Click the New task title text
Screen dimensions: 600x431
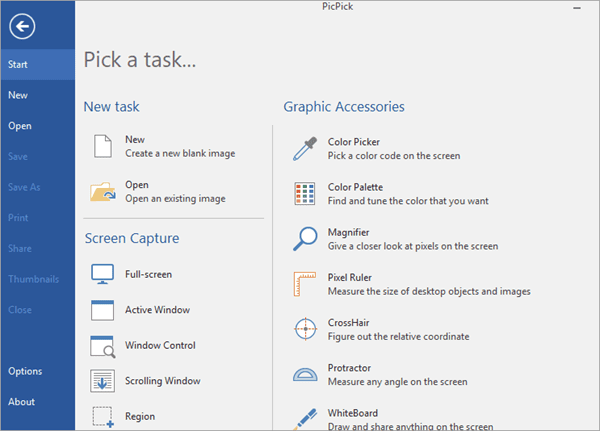(135, 139)
